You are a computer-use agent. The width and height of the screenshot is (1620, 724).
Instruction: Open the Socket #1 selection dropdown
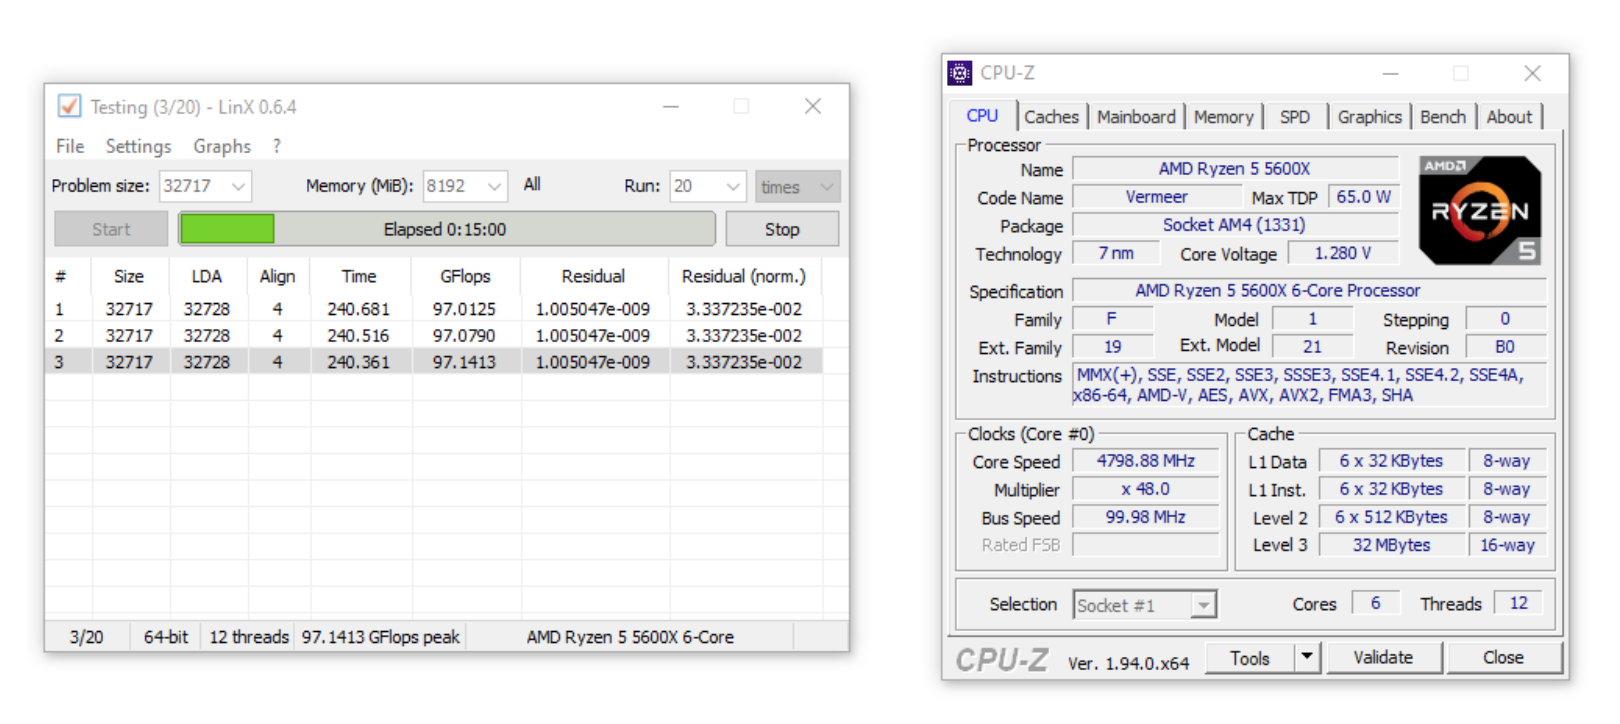[1145, 605]
